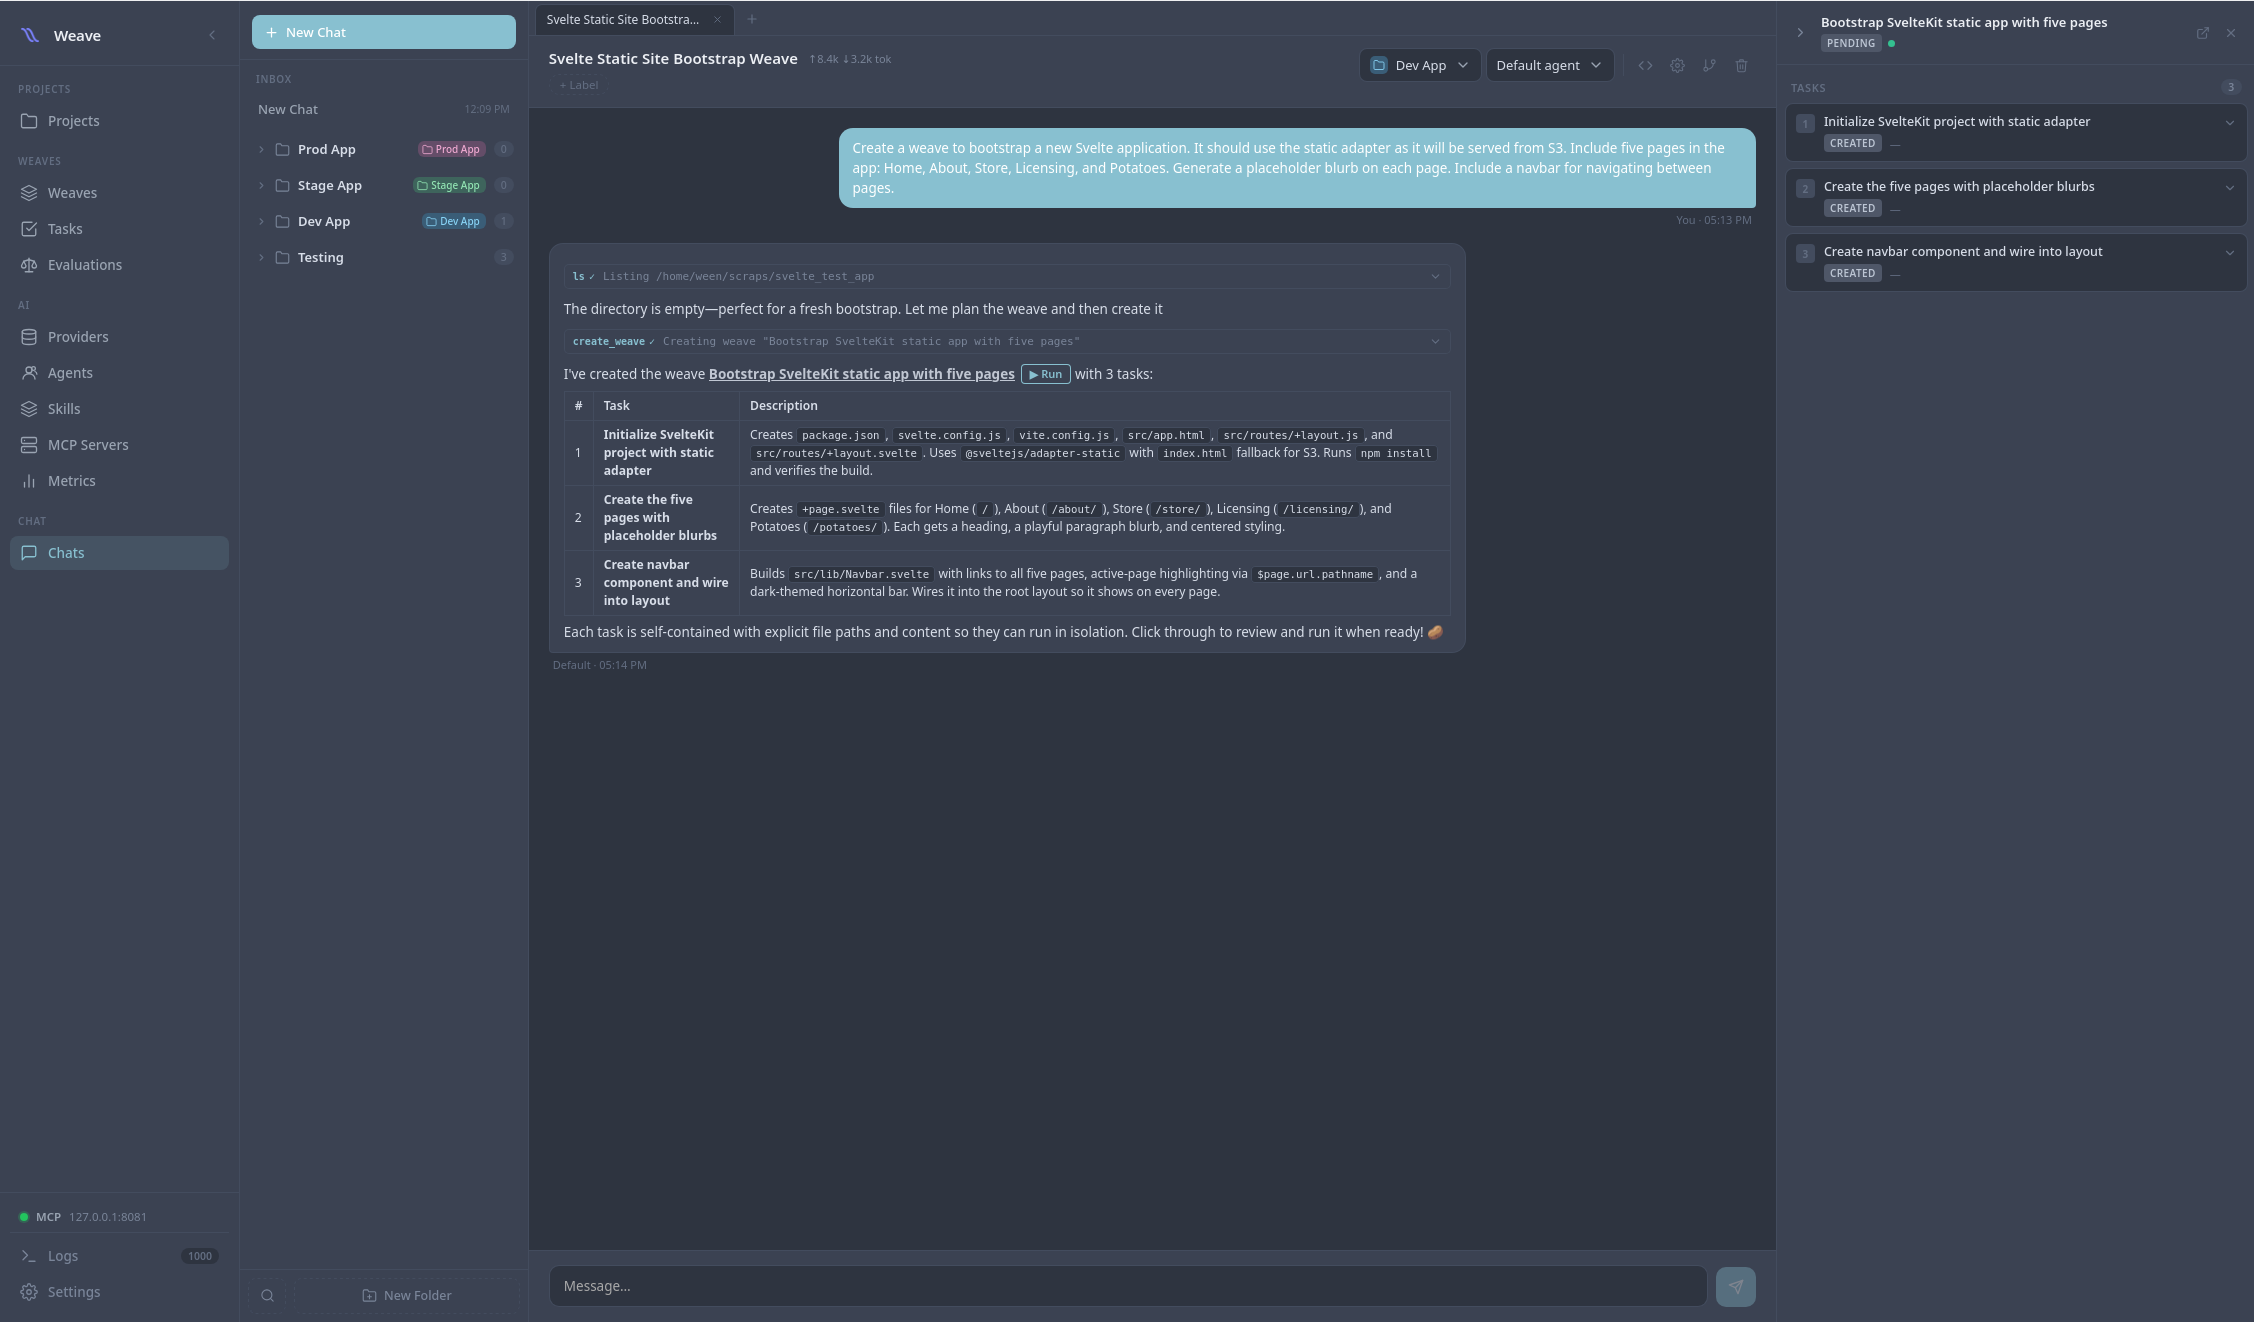Add a new tab with the plus icon
Viewport: 2254px width, 1322px height.
pos(752,19)
